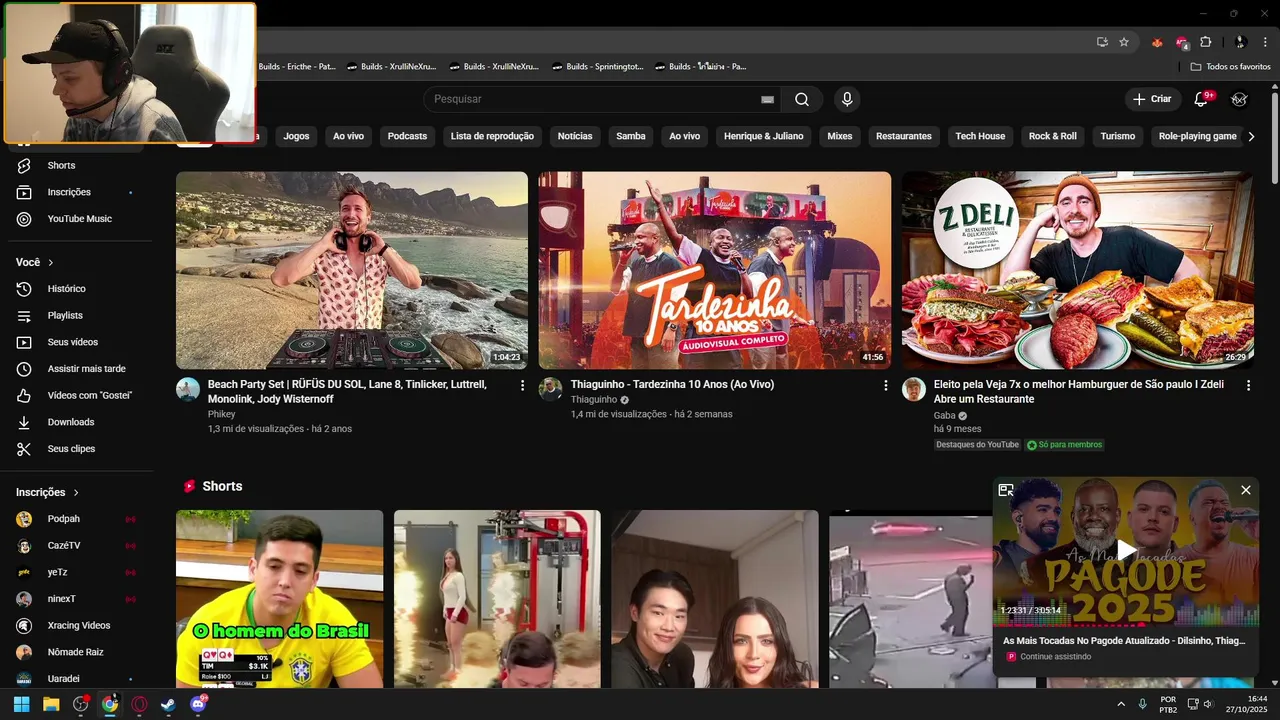This screenshot has height=720, width=1280.
Task: Open the notifications bell
Action: click(1203, 99)
